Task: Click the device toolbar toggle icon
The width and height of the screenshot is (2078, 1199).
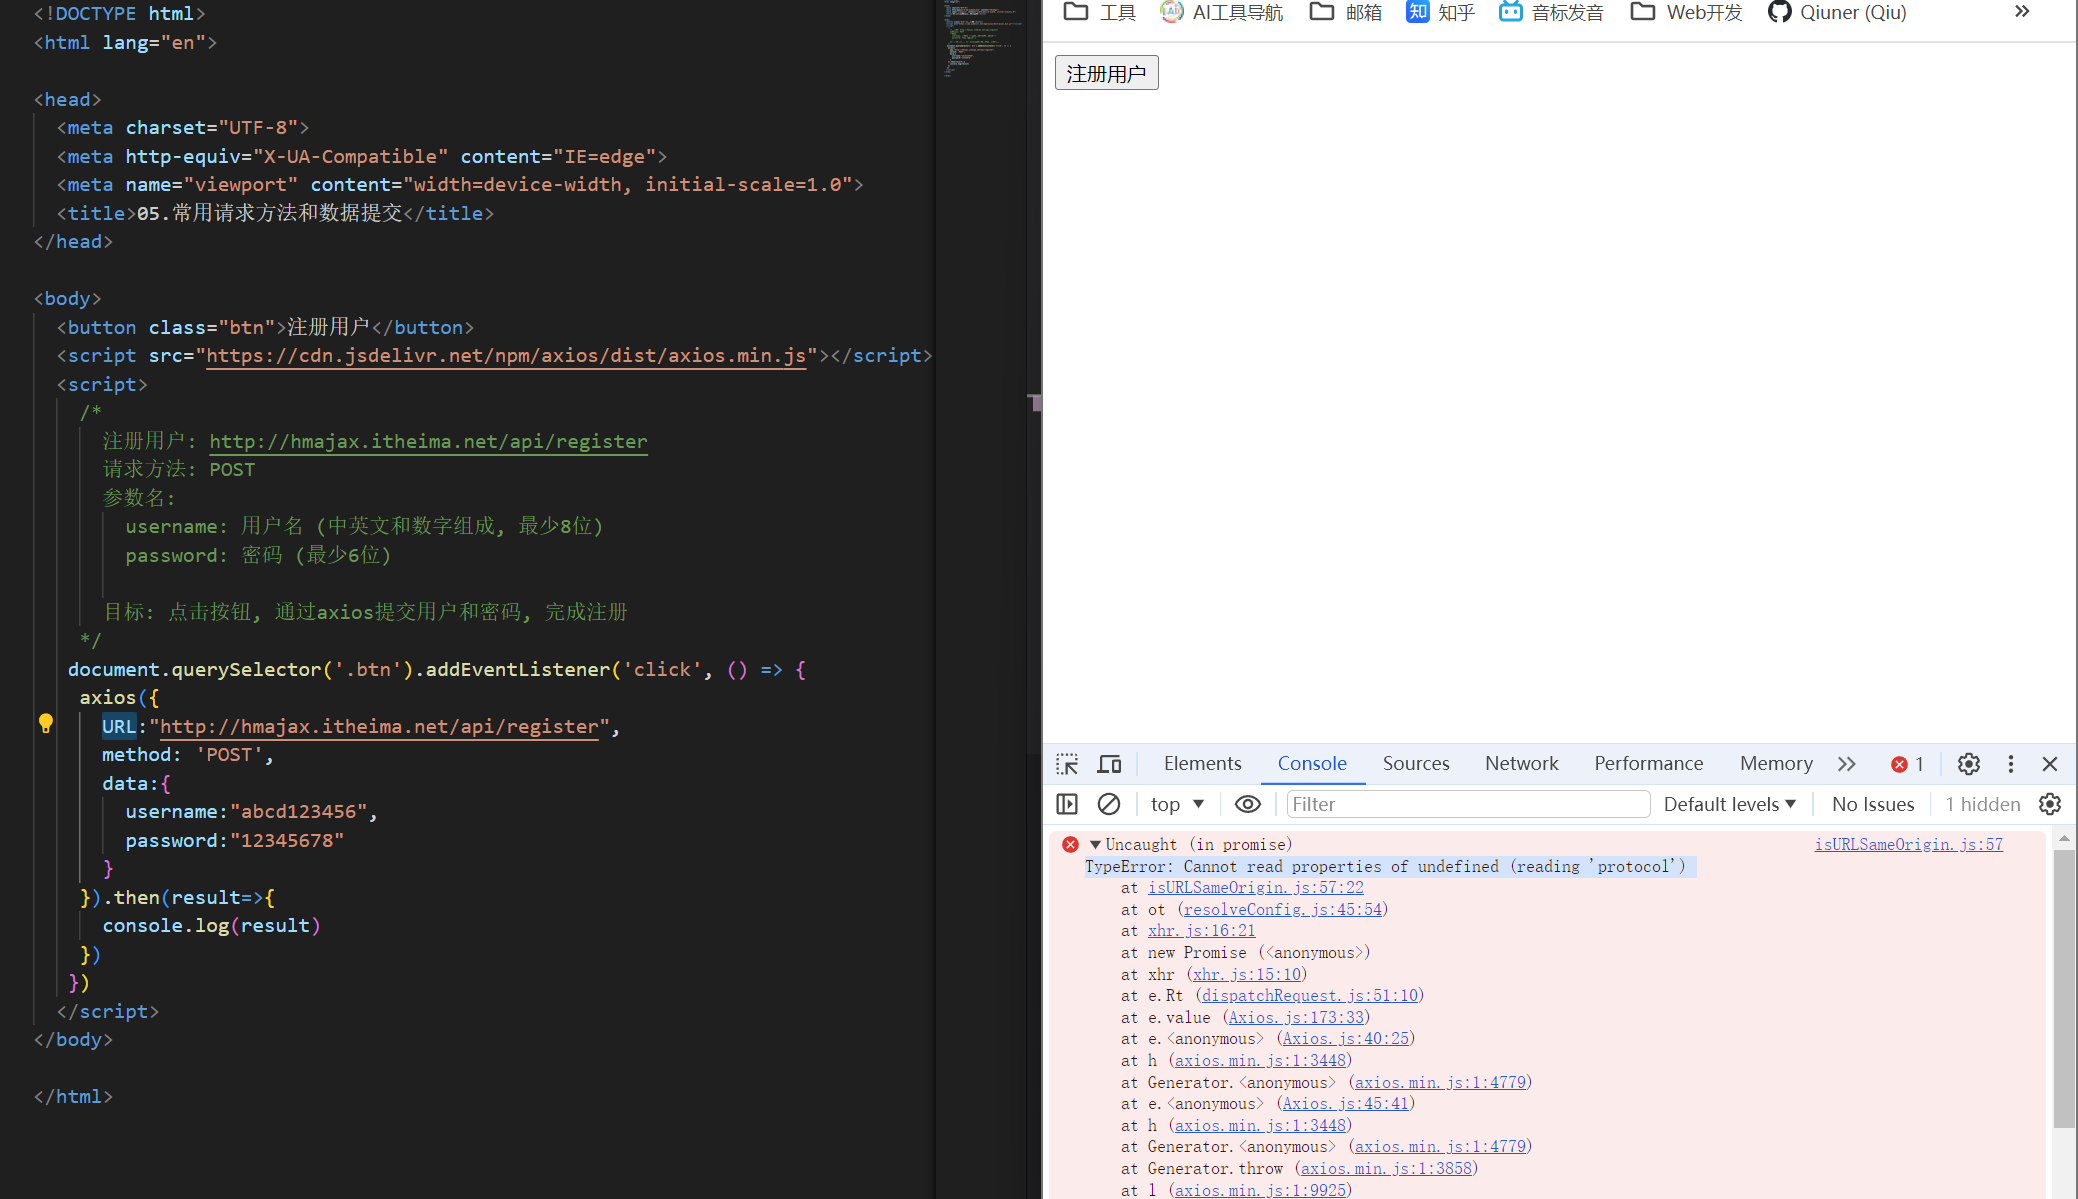Action: click(1110, 764)
